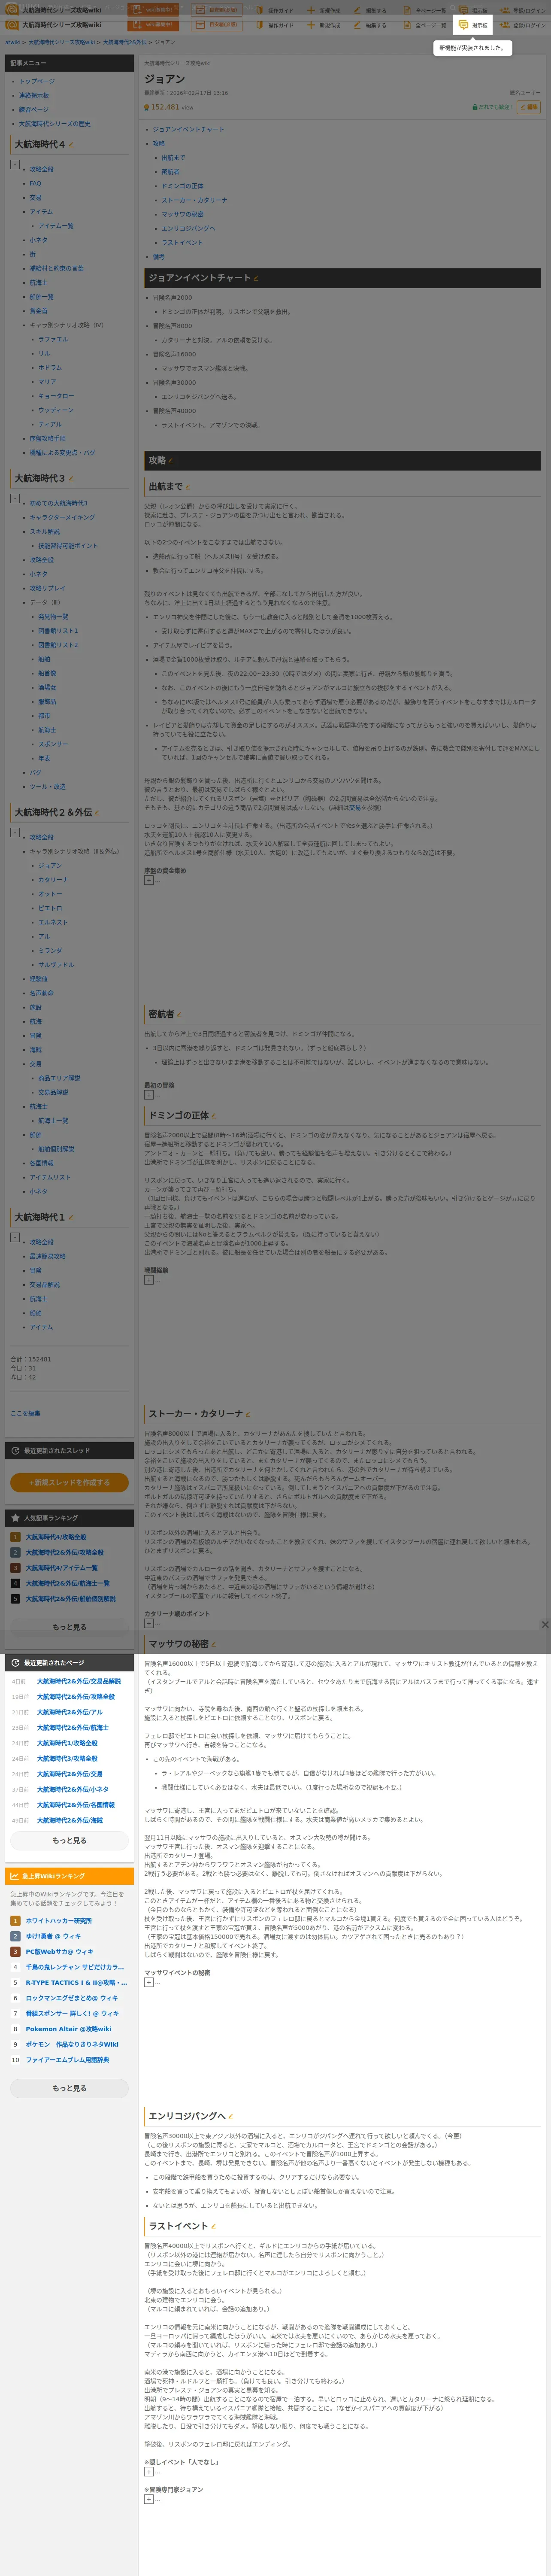
Task: Close the overlay with the X icon
Action: (545, 1625)
